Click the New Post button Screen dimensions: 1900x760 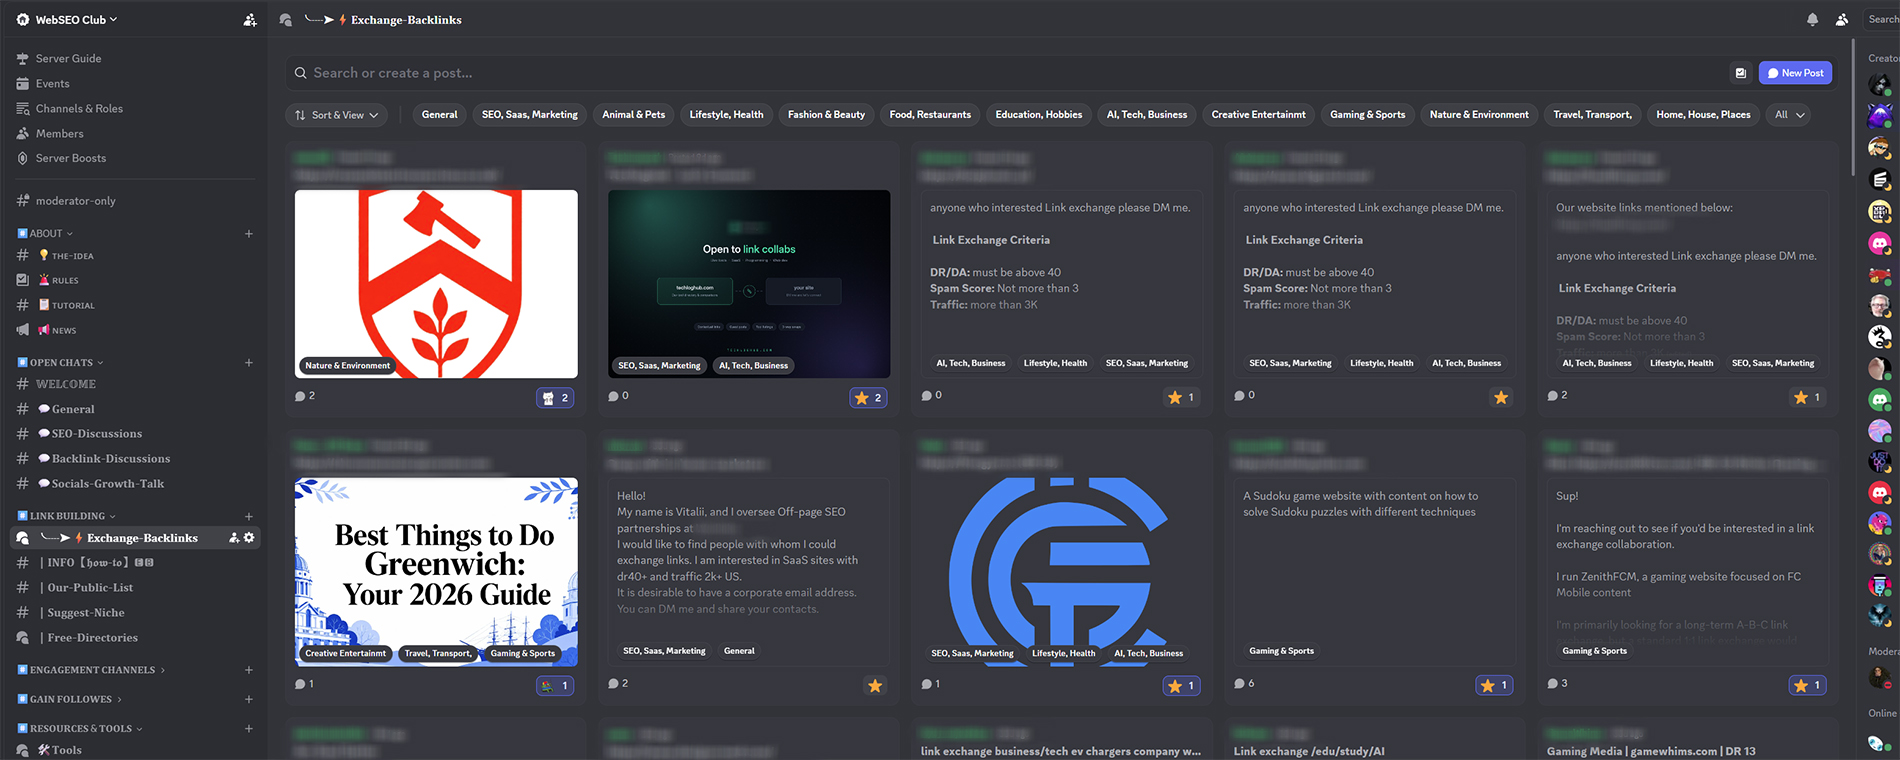(x=1795, y=73)
